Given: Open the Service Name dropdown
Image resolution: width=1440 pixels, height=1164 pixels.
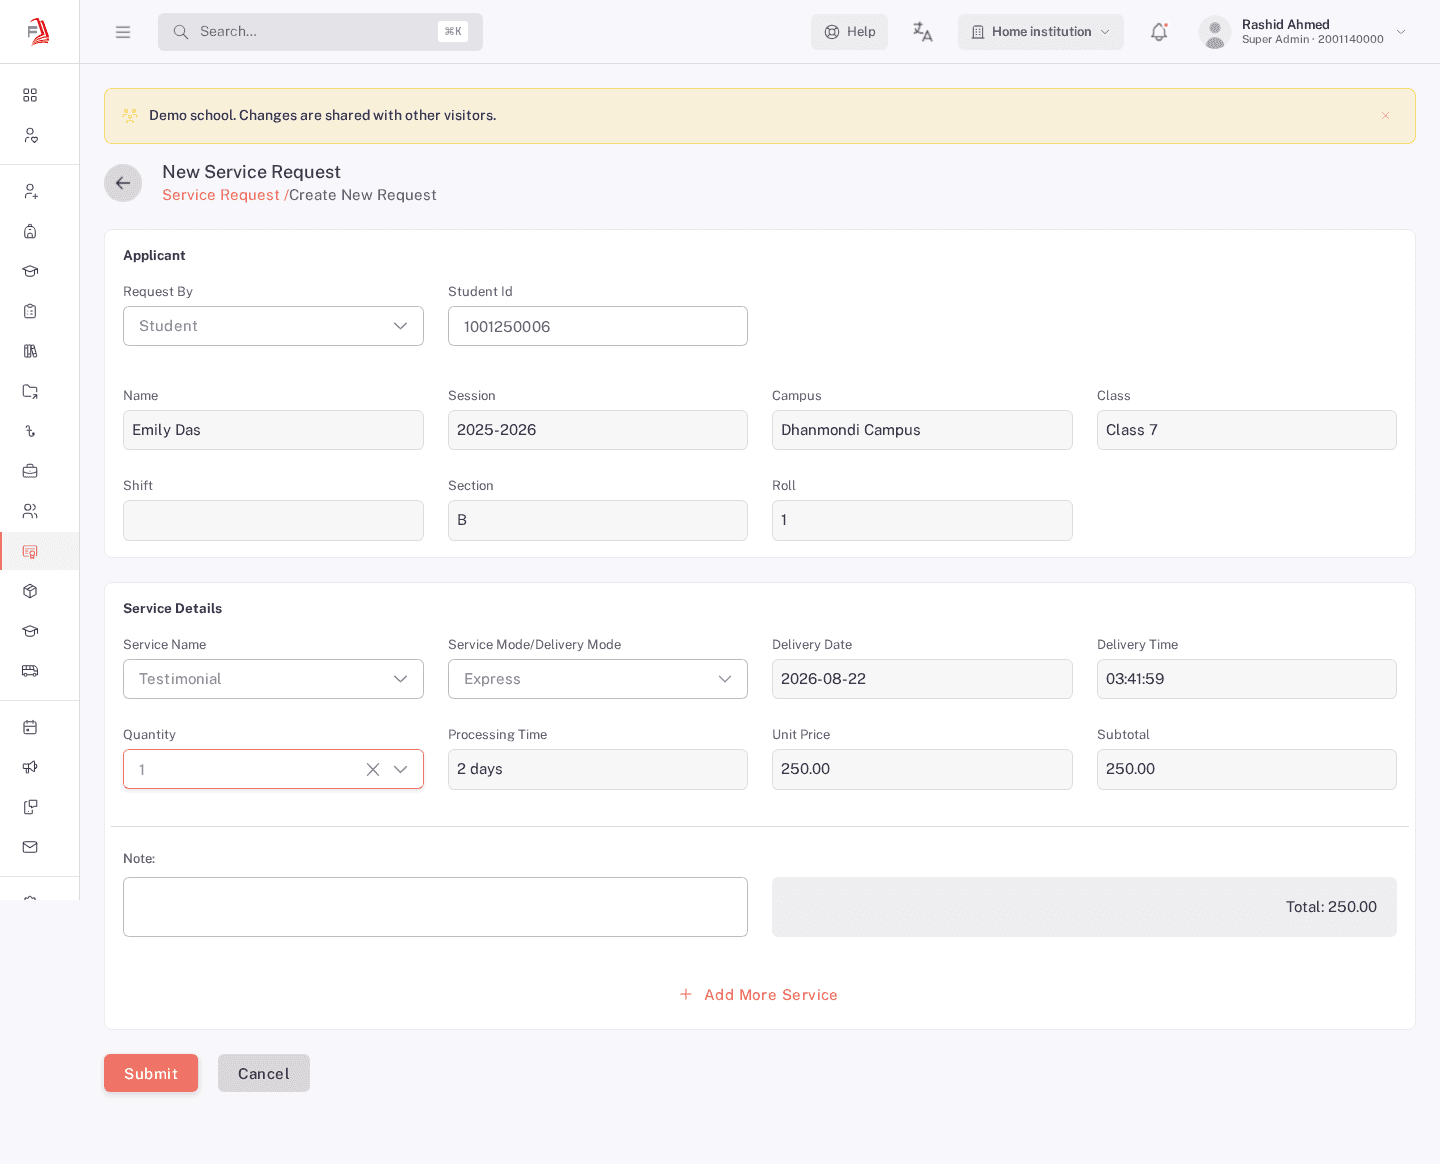Looking at the screenshot, I should (273, 679).
